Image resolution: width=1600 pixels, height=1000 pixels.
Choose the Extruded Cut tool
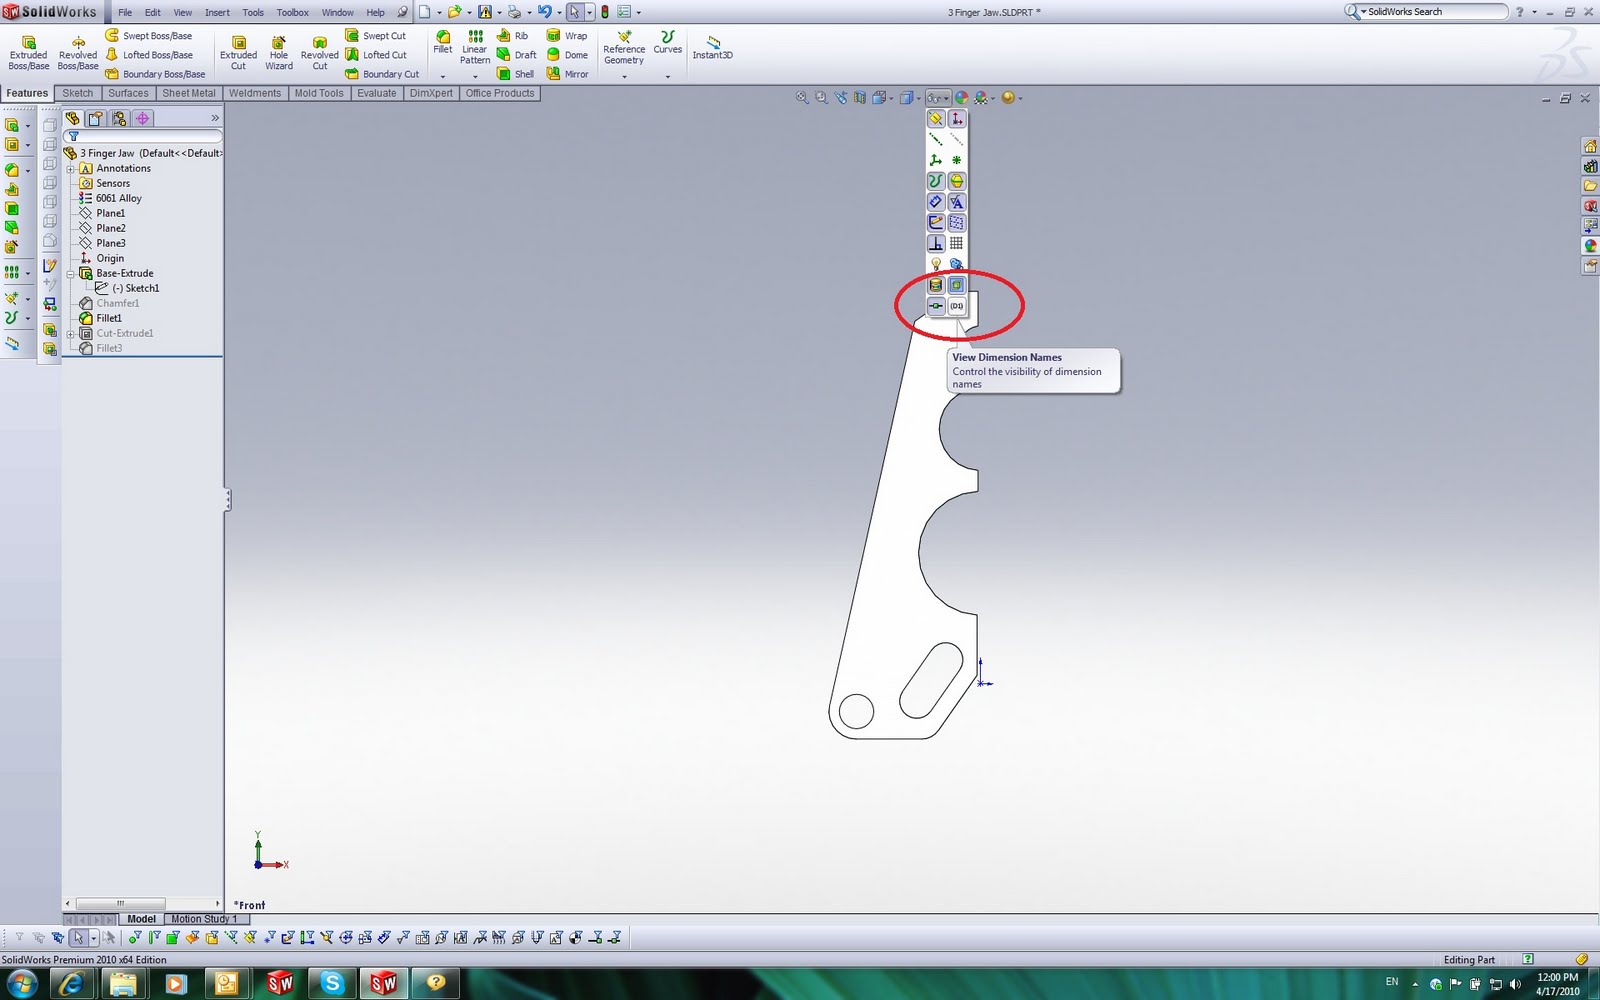[x=238, y=53]
